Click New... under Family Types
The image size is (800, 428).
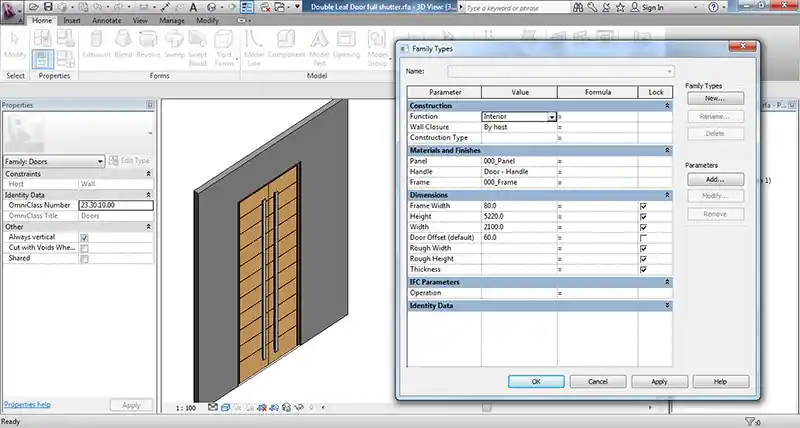click(715, 98)
